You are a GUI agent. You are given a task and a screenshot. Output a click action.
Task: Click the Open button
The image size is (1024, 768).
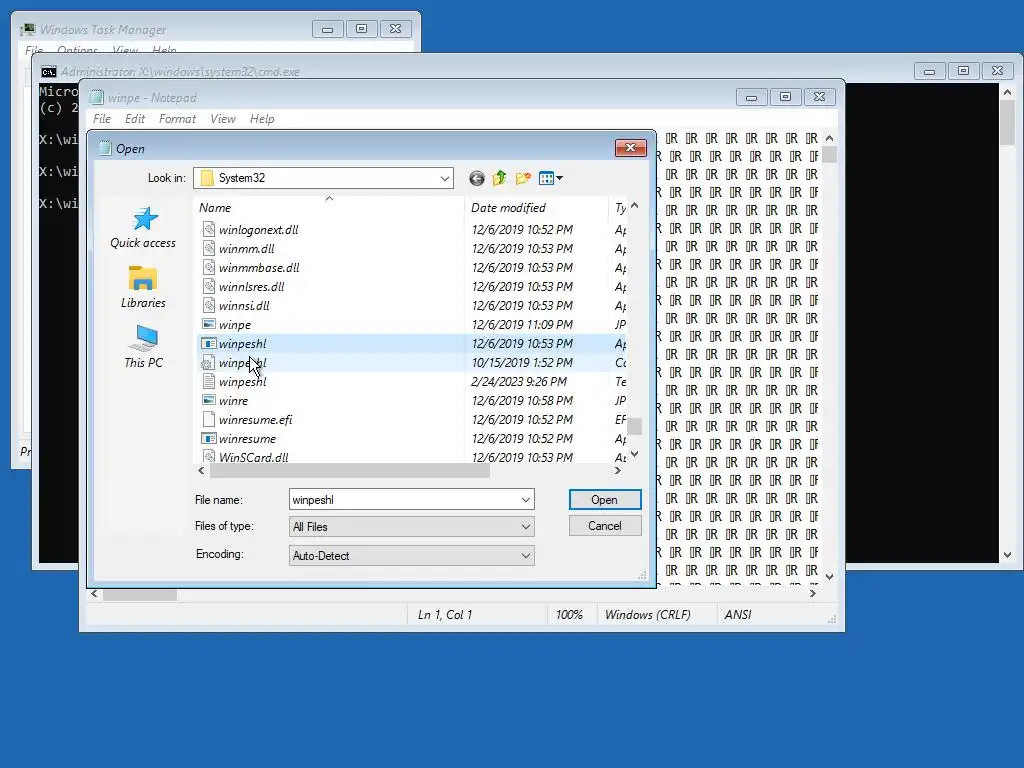[605, 500]
